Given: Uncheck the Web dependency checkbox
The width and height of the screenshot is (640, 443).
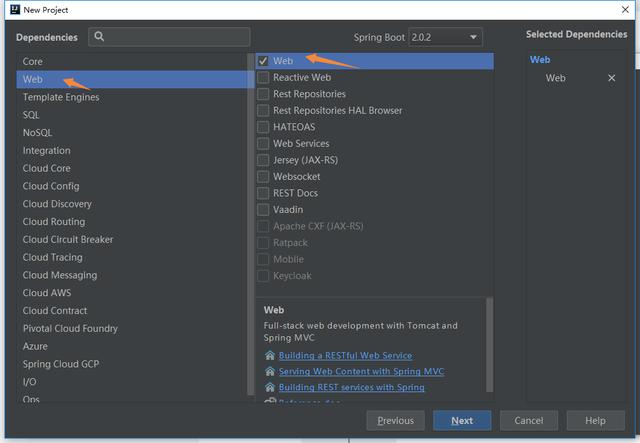Looking at the screenshot, I should (263, 61).
